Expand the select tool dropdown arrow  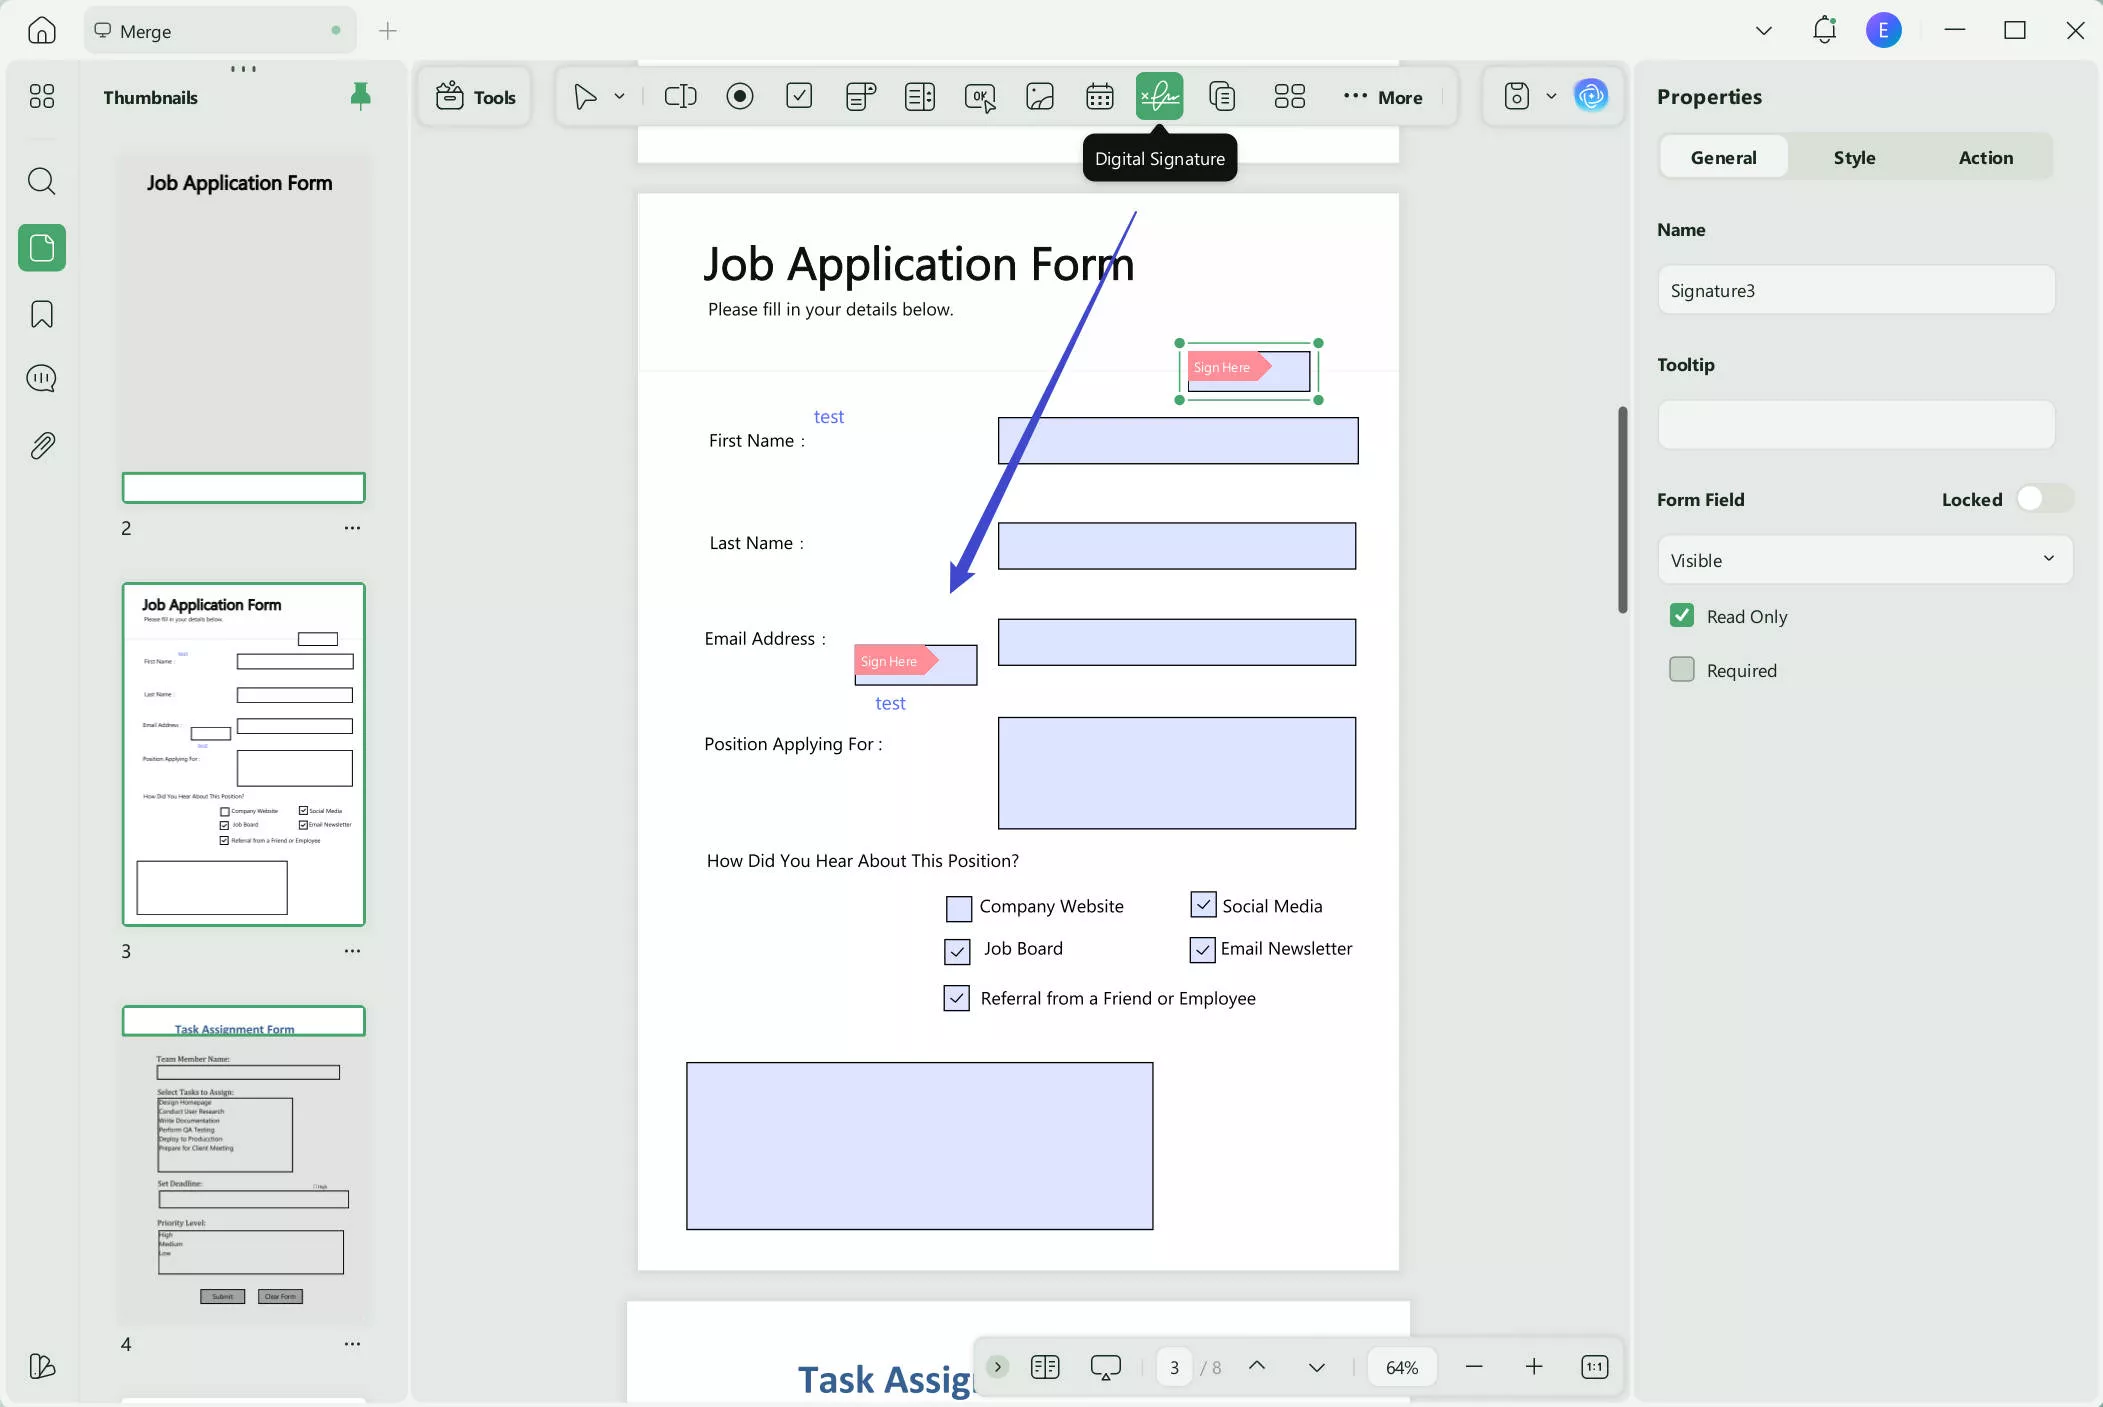[620, 96]
